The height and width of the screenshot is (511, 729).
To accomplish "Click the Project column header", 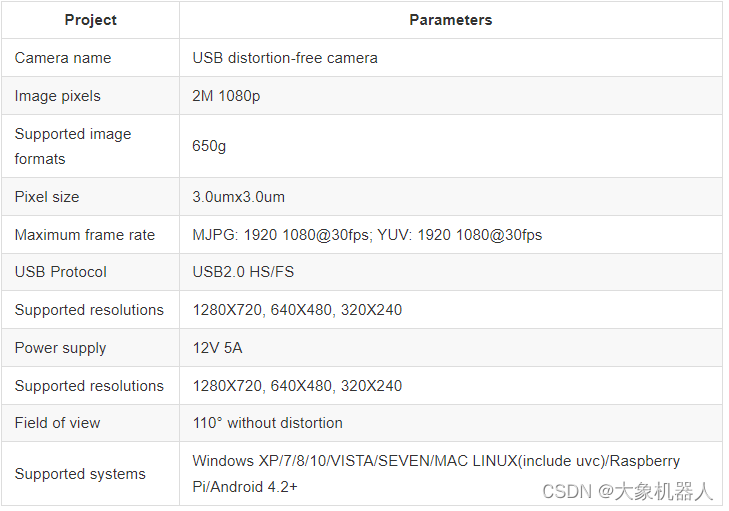I will click(x=91, y=20).
